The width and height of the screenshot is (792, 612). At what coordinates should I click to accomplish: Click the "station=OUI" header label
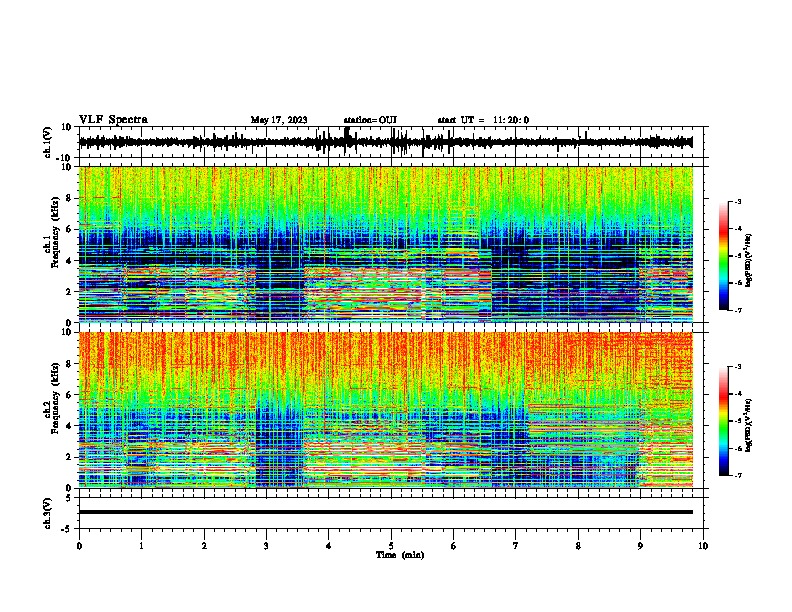370,120
